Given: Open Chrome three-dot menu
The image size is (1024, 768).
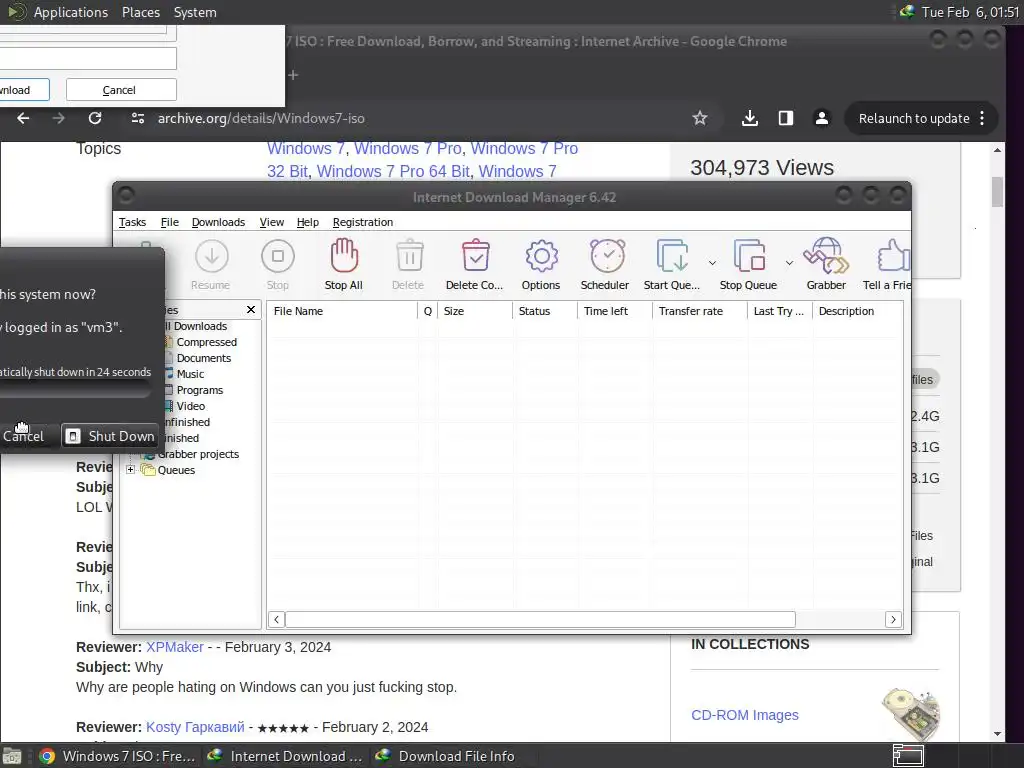Looking at the screenshot, I should click(x=982, y=118).
